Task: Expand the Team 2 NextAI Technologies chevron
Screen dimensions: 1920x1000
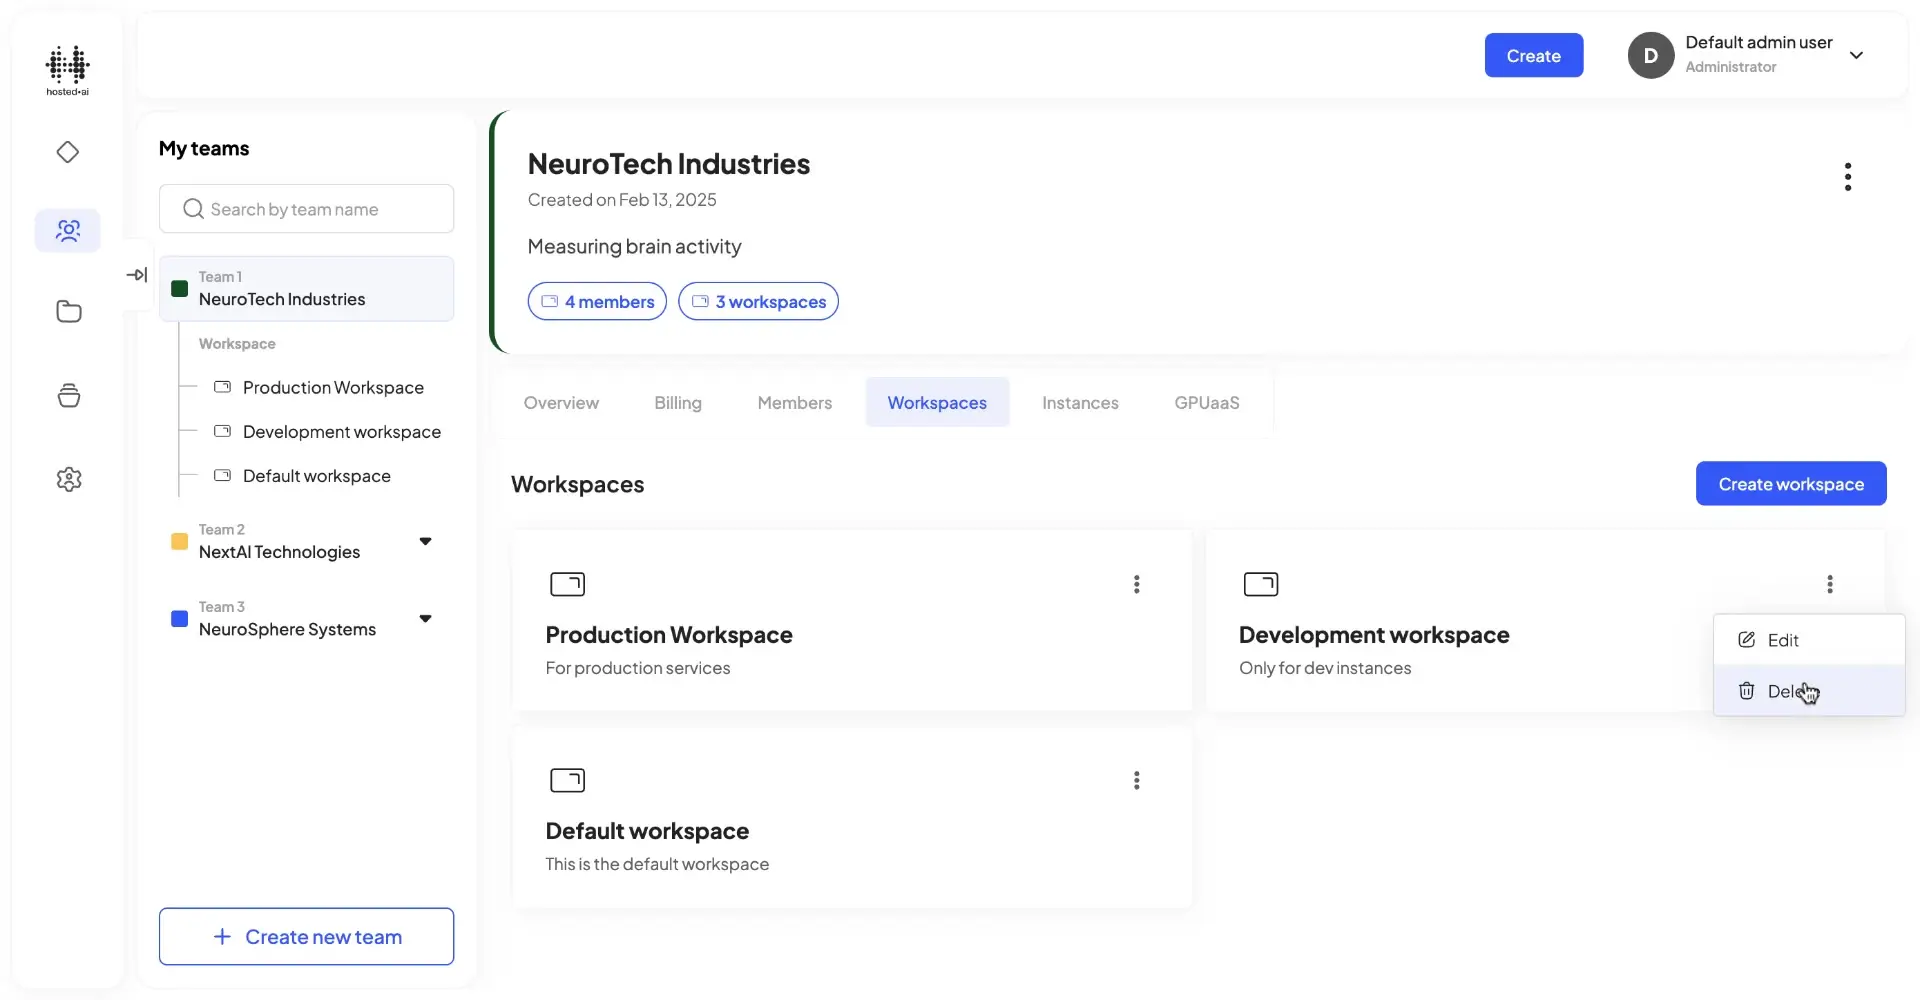Action: (x=425, y=540)
